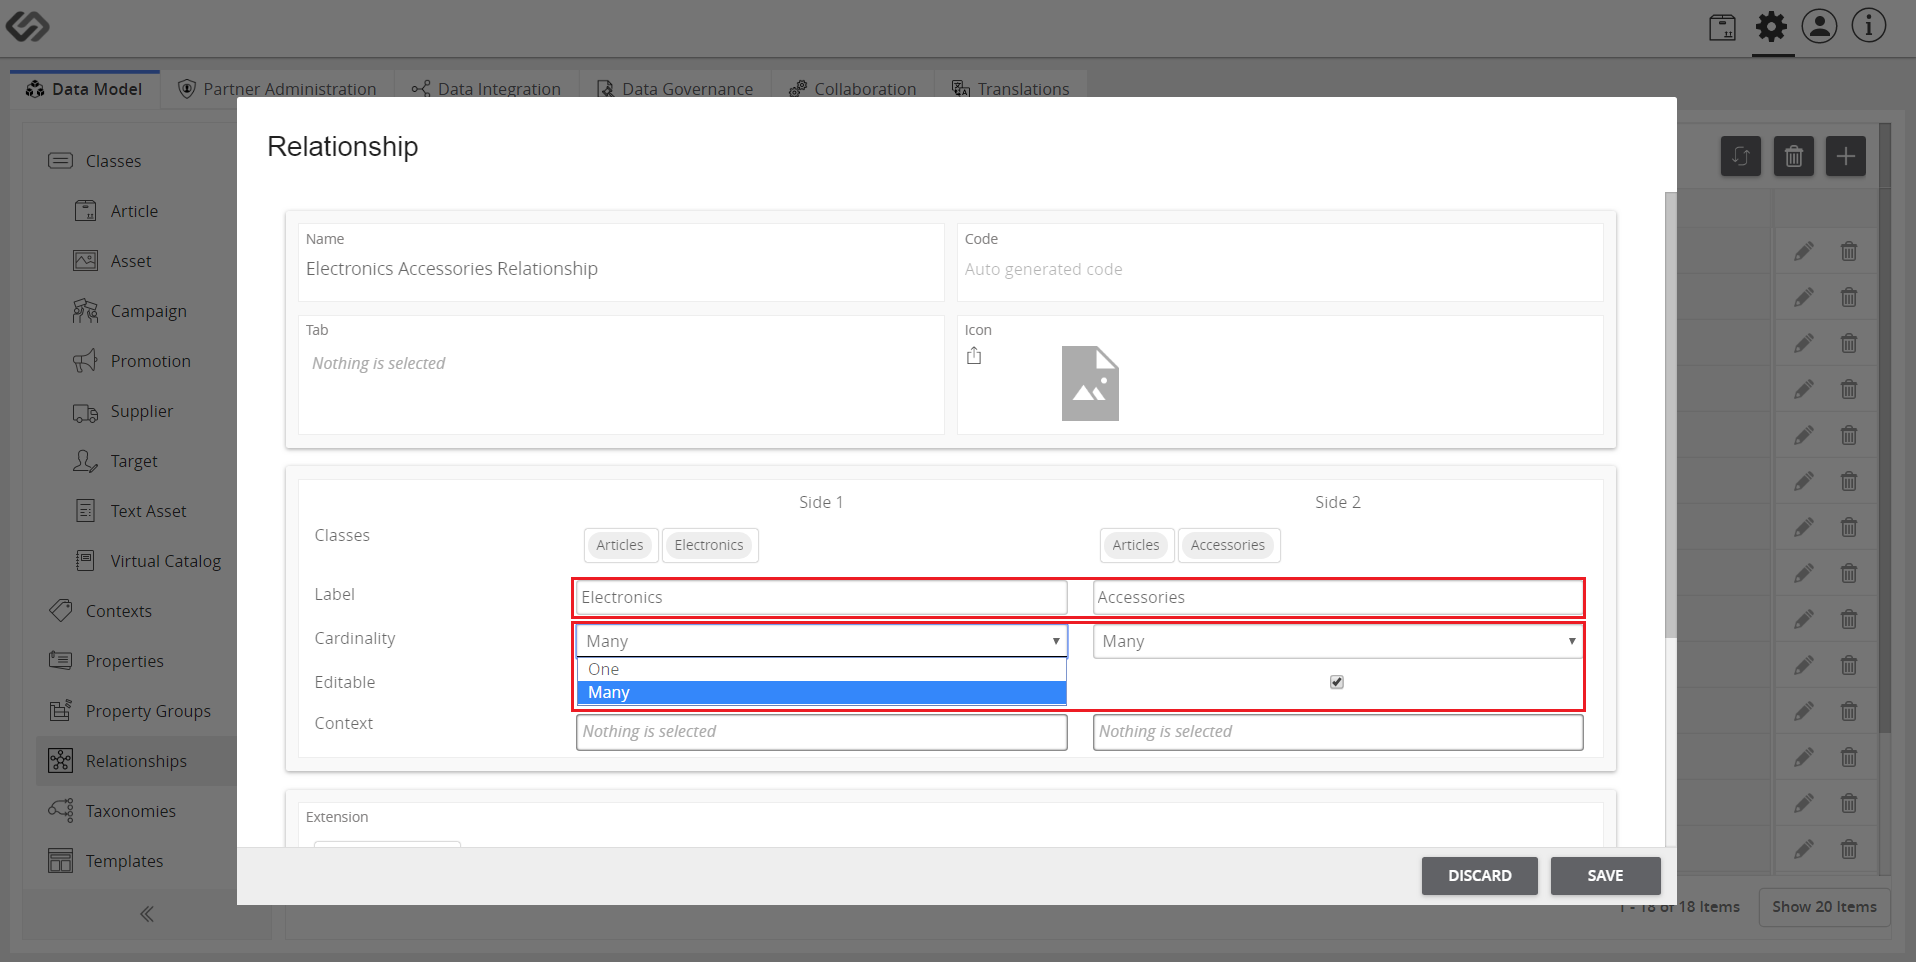The image size is (1916, 962).
Task: Click the clipboard icon beside the gear
Action: 1722,27
